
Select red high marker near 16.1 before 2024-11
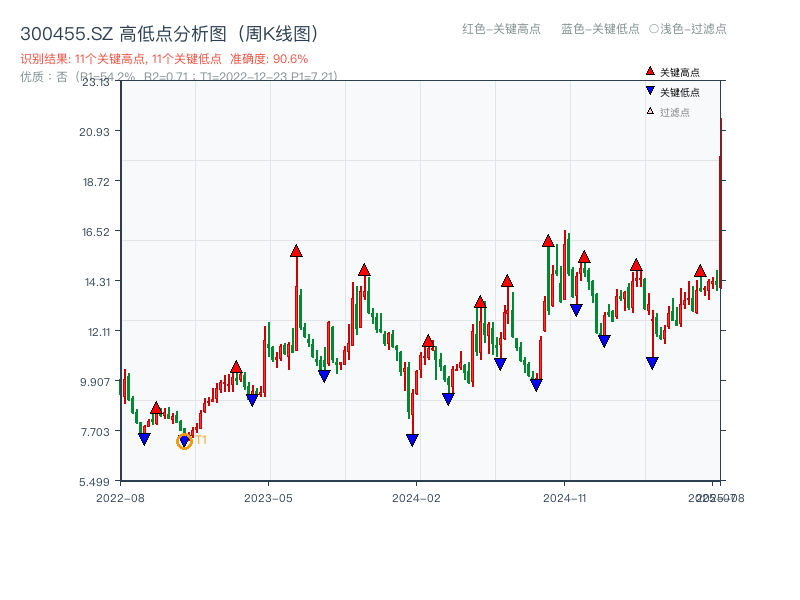(548, 241)
